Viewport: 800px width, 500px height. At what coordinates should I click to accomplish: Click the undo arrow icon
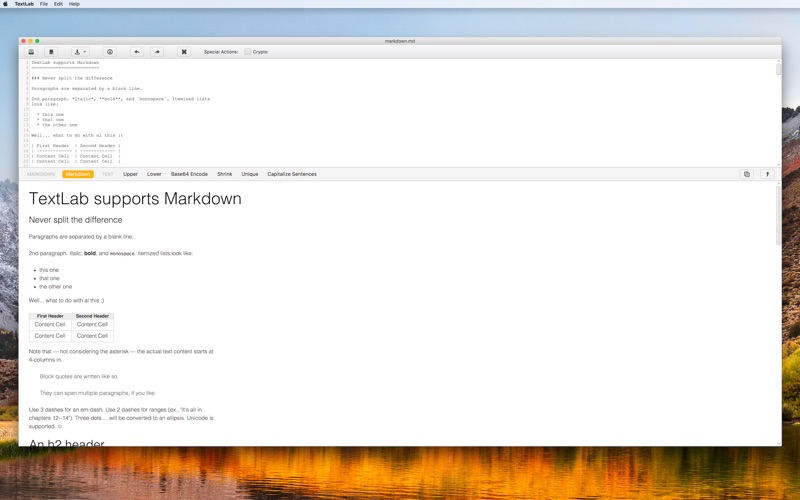[137, 52]
